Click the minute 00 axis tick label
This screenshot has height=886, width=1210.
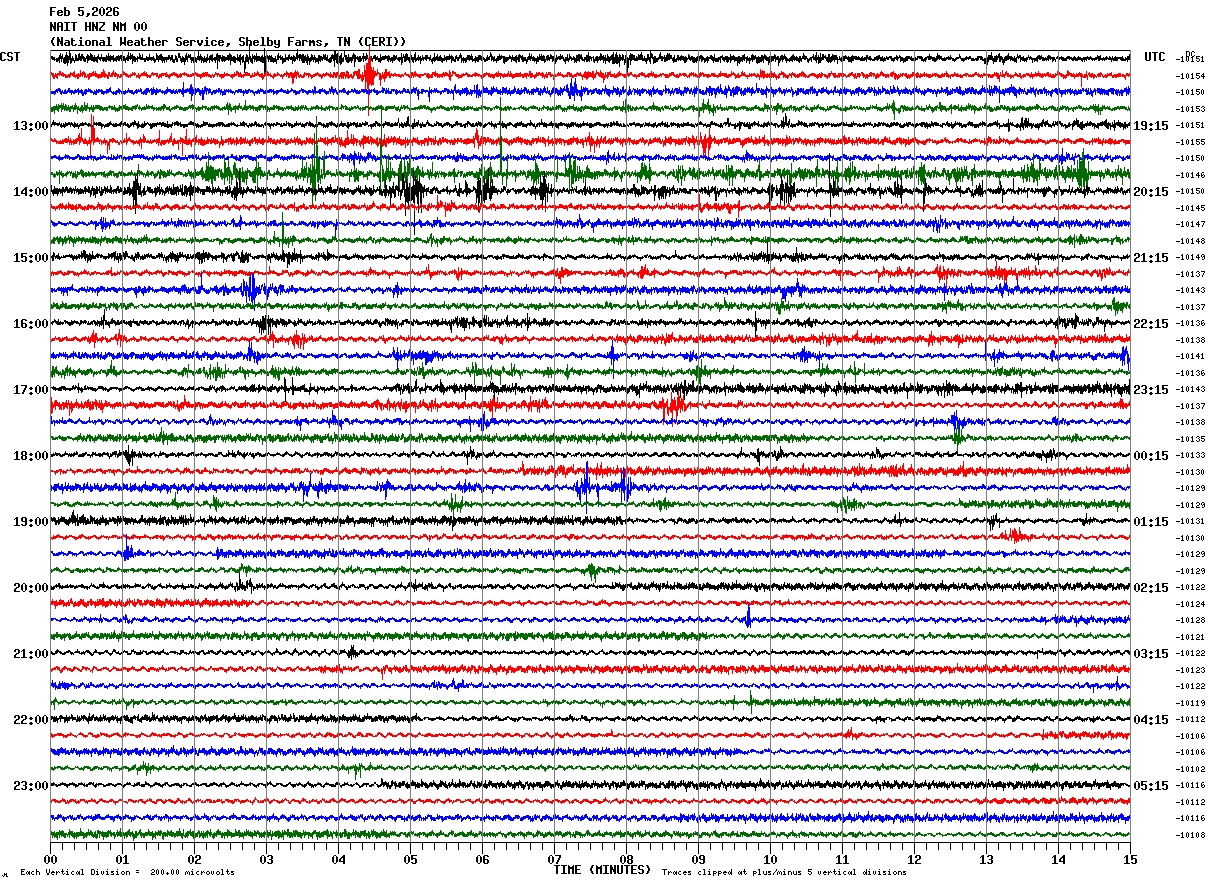(x=50, y=859)
